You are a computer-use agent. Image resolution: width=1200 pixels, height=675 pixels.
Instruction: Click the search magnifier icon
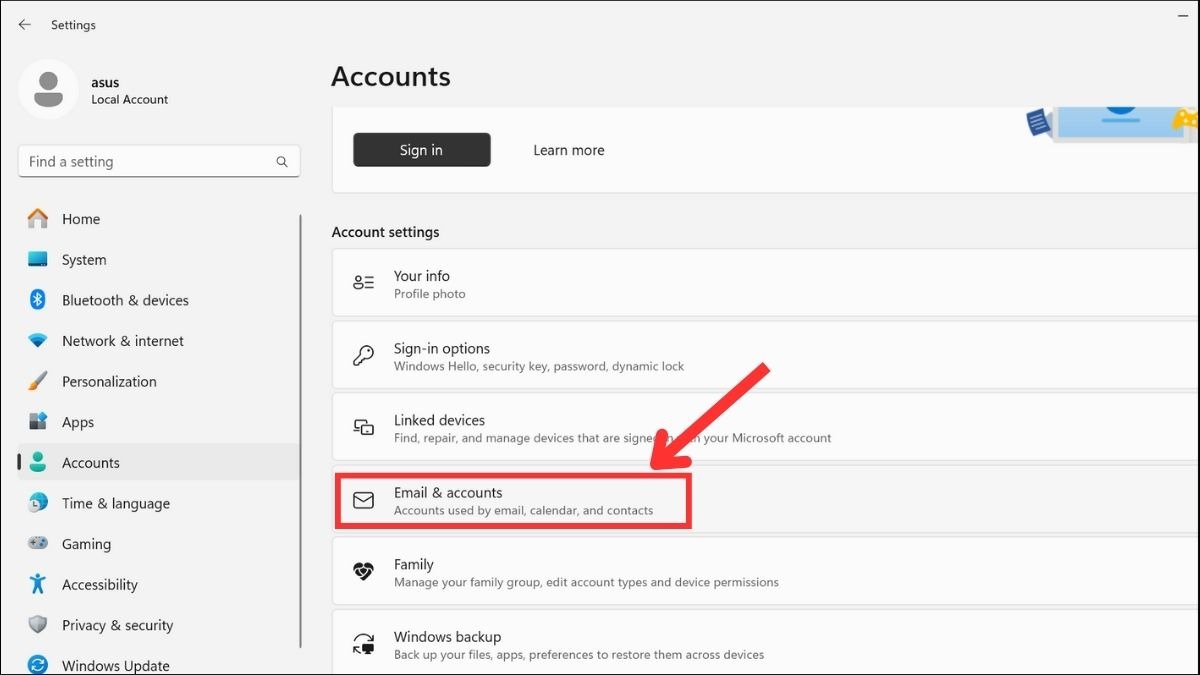point(282,161)
